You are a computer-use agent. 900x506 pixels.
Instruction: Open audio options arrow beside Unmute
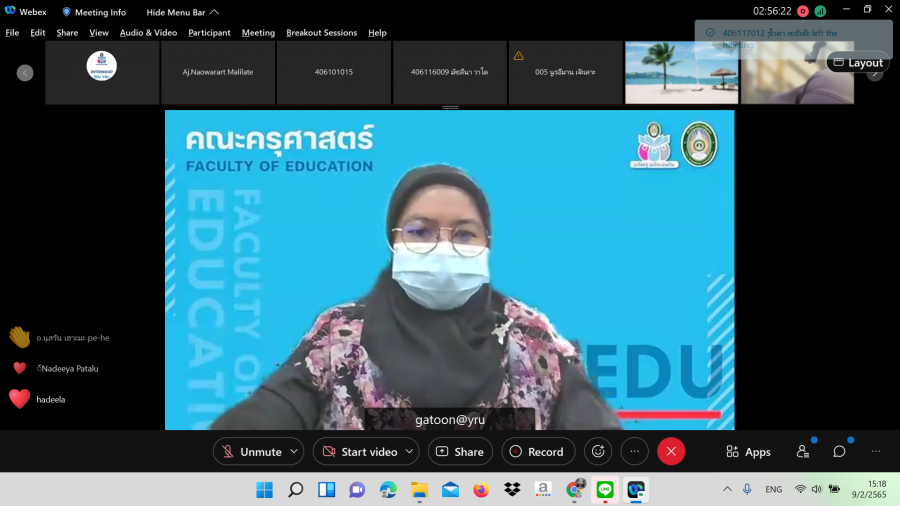294,452
